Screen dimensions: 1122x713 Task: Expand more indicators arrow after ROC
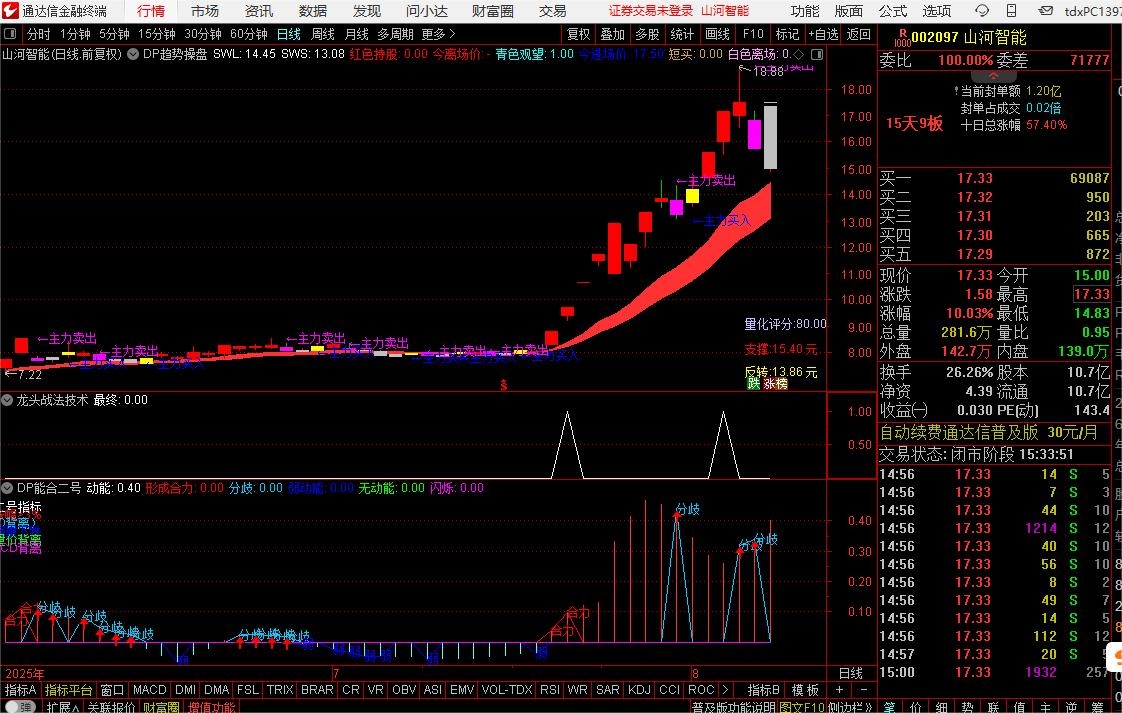[725, 690]
